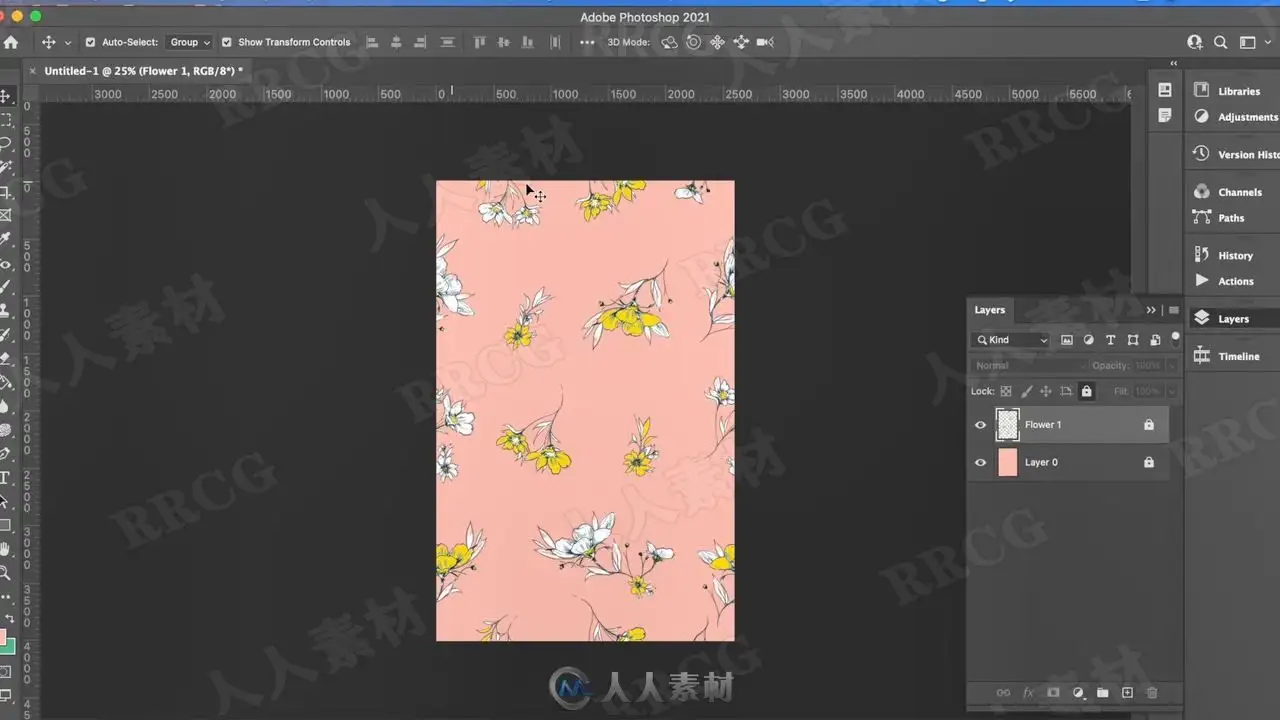Open the History panel
This screenshot has width=1280, height=720.
click(x=1234, y=255)
